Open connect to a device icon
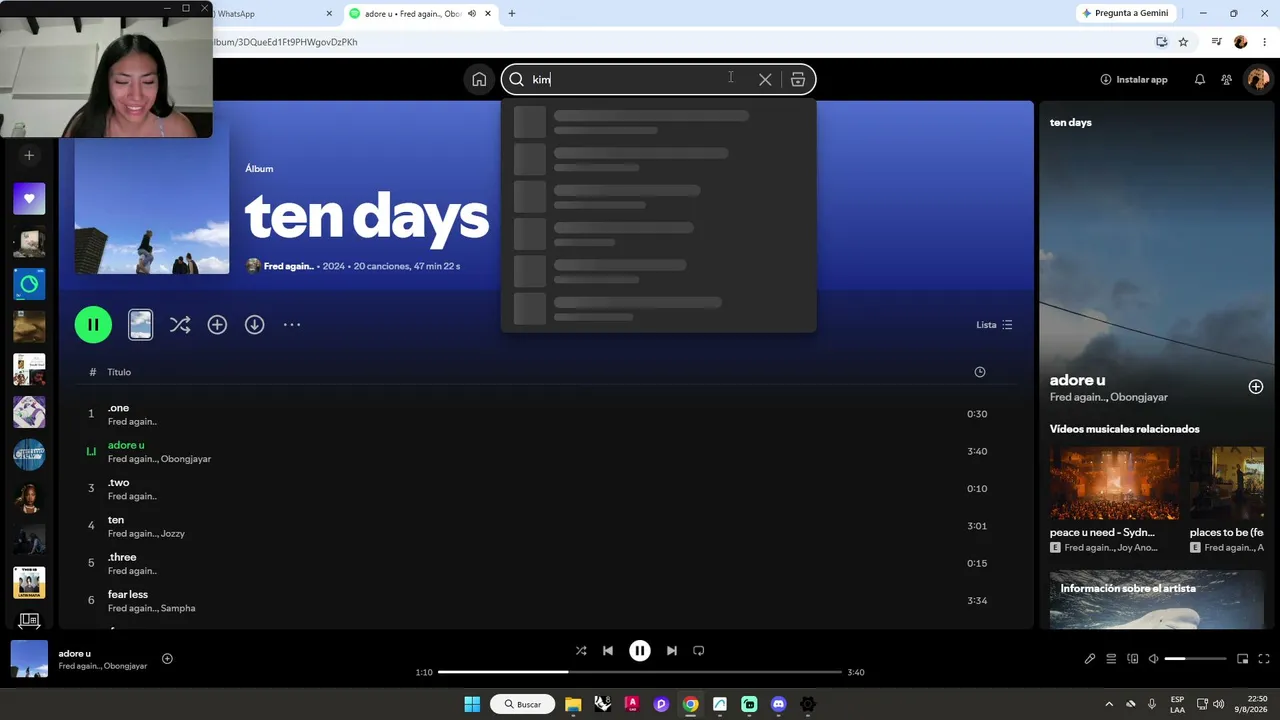This screenshot has height=720, width=1280. [x=1133, y=659]
